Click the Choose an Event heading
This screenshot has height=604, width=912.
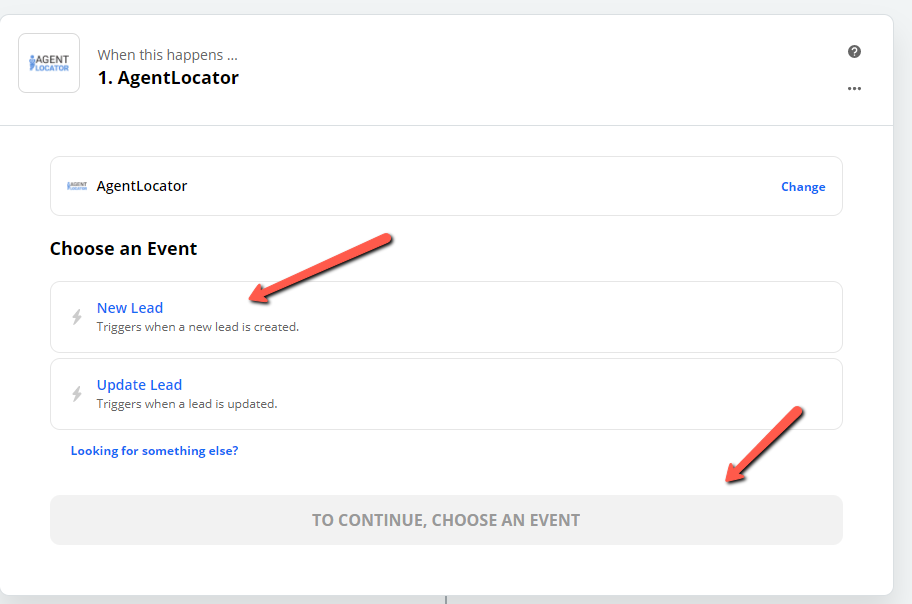point(123,248)
